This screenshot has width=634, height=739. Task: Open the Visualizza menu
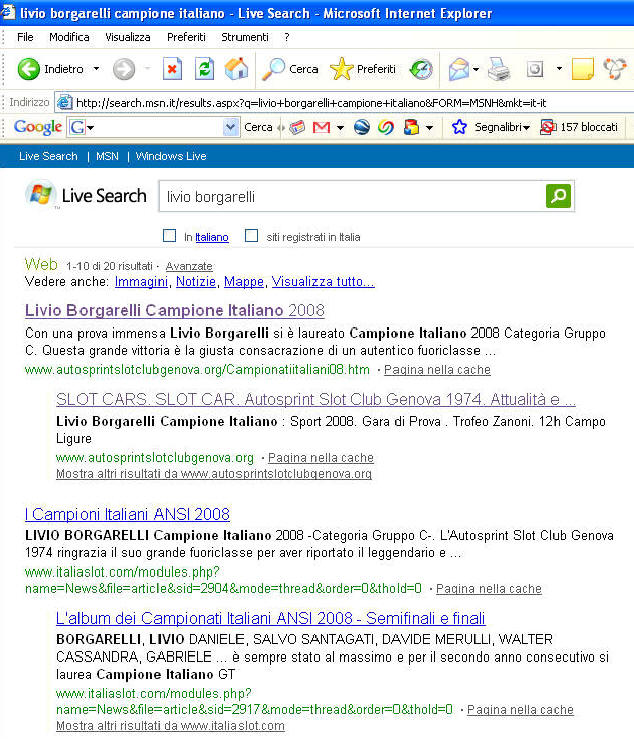coord(128,37)
